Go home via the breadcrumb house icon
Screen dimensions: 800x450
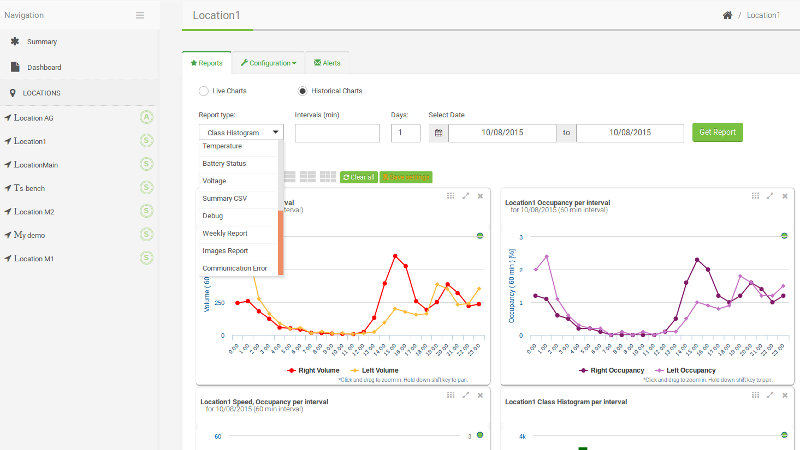click(728, 15)
